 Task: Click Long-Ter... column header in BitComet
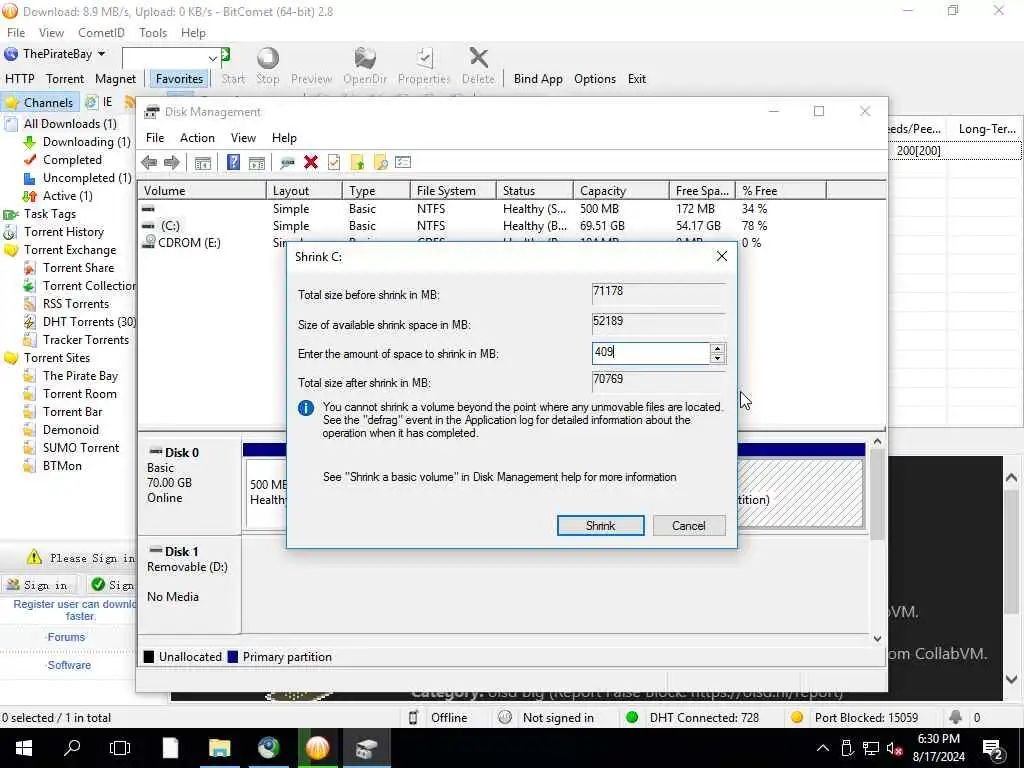[x=987, y=129]
